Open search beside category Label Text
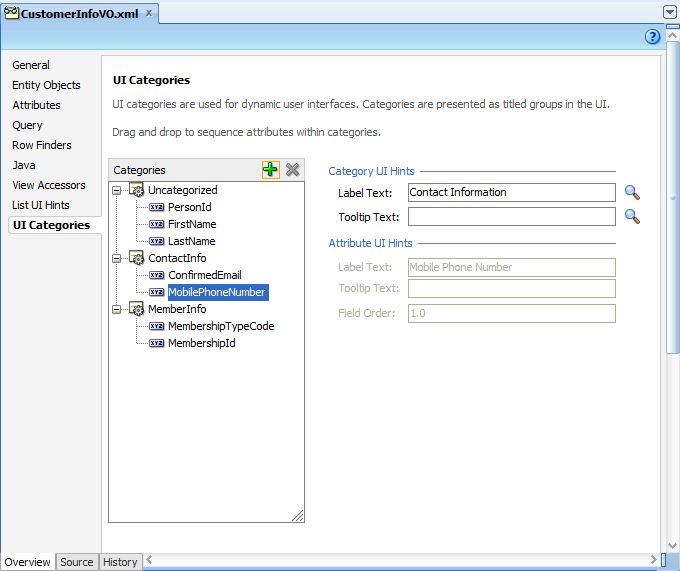Image resolution: width=680 pixels, height=571 pixels. pos(632,193)
